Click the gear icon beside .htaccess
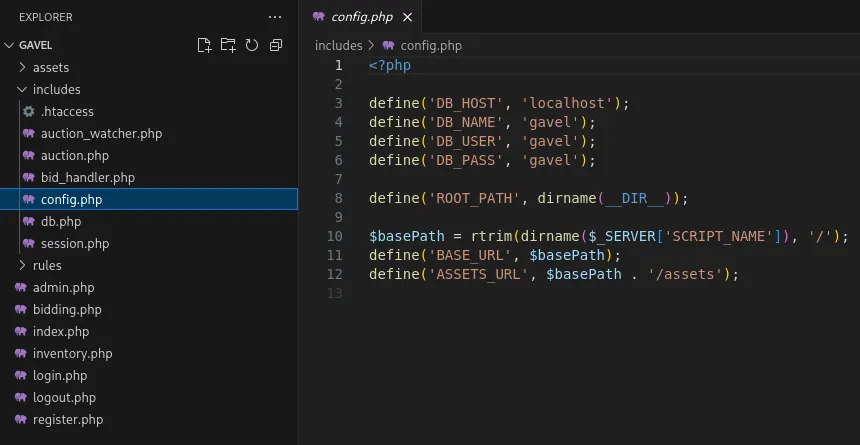The image size is (860, 445). coord(29,111)
